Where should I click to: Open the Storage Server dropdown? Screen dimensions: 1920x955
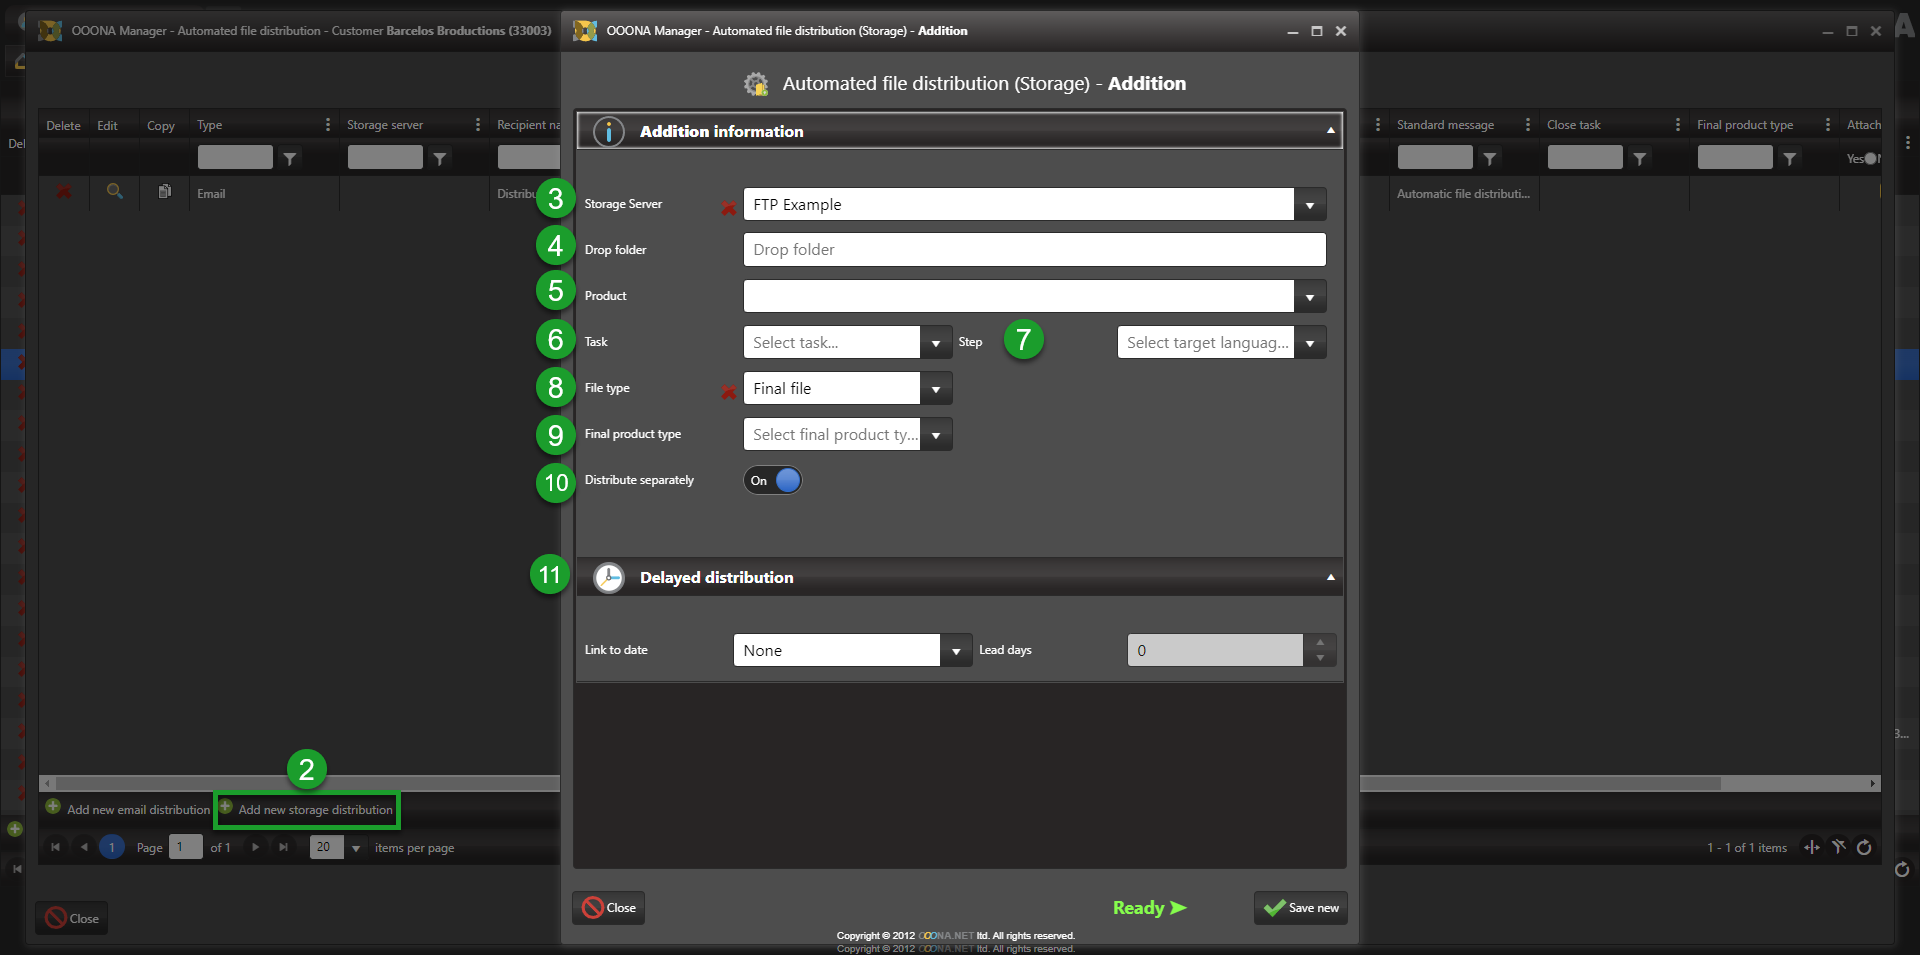1310,205
